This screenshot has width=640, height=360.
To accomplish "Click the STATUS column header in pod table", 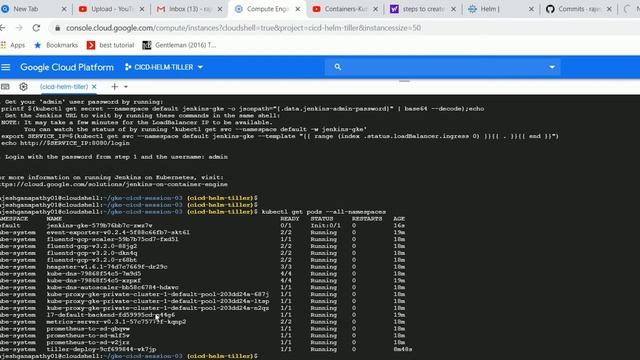I will (322, 219).
